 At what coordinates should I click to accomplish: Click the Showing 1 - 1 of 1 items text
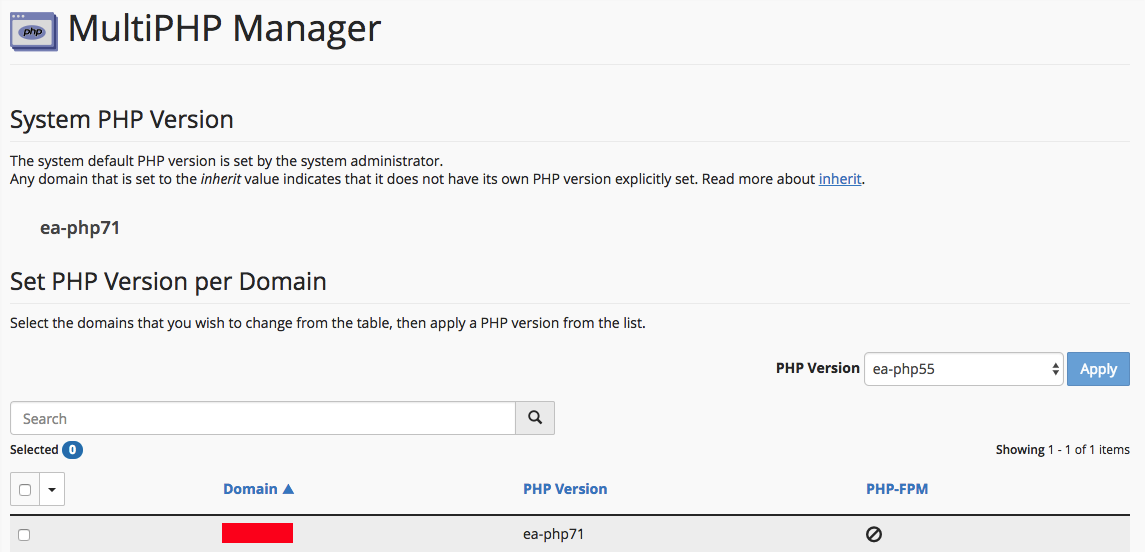(x=1062, y=450)
